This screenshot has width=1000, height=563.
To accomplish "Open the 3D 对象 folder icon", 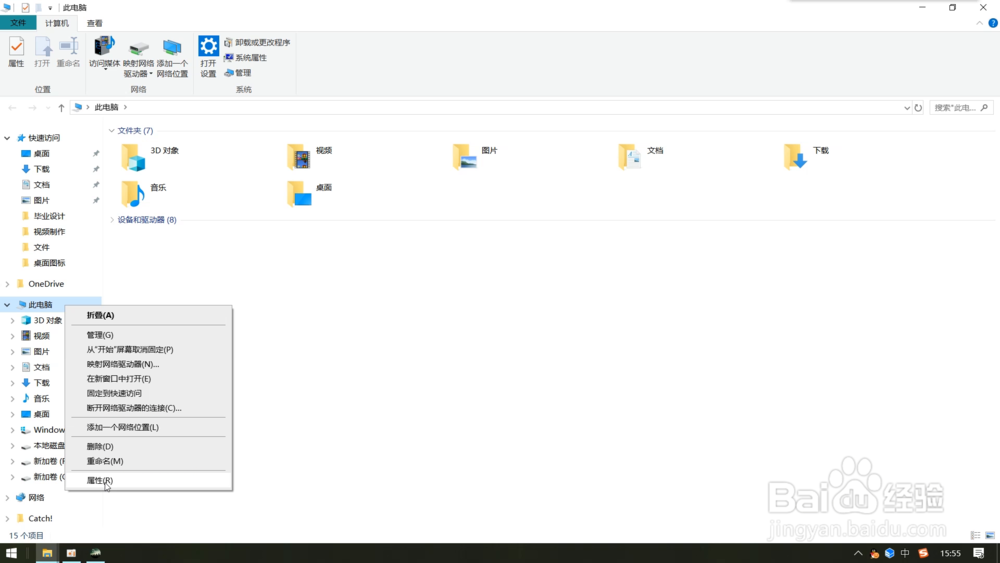I will click(x=133, y=157).
